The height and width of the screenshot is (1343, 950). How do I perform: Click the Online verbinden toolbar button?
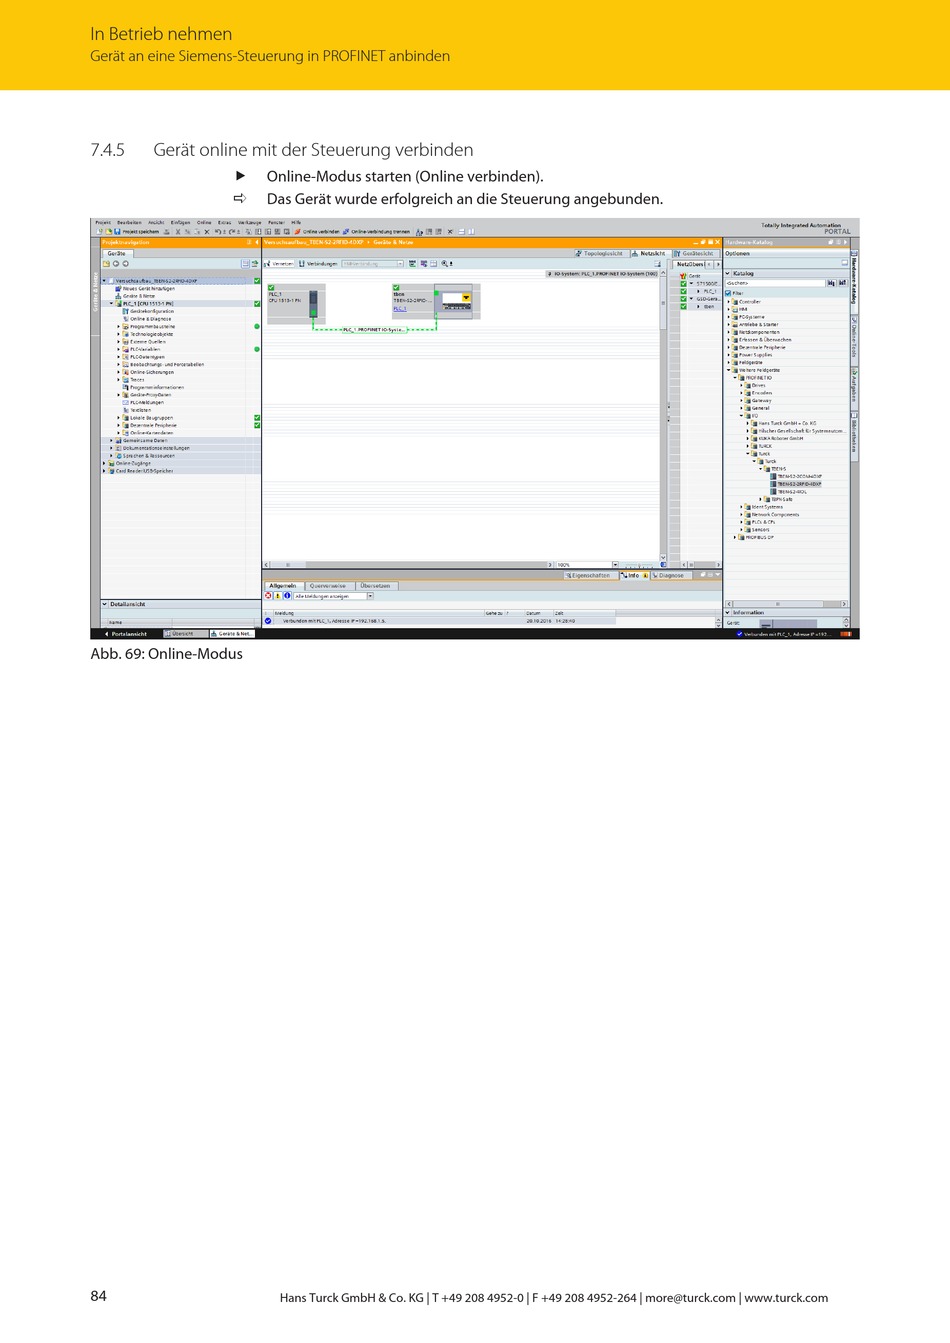[x=317, y=231]
